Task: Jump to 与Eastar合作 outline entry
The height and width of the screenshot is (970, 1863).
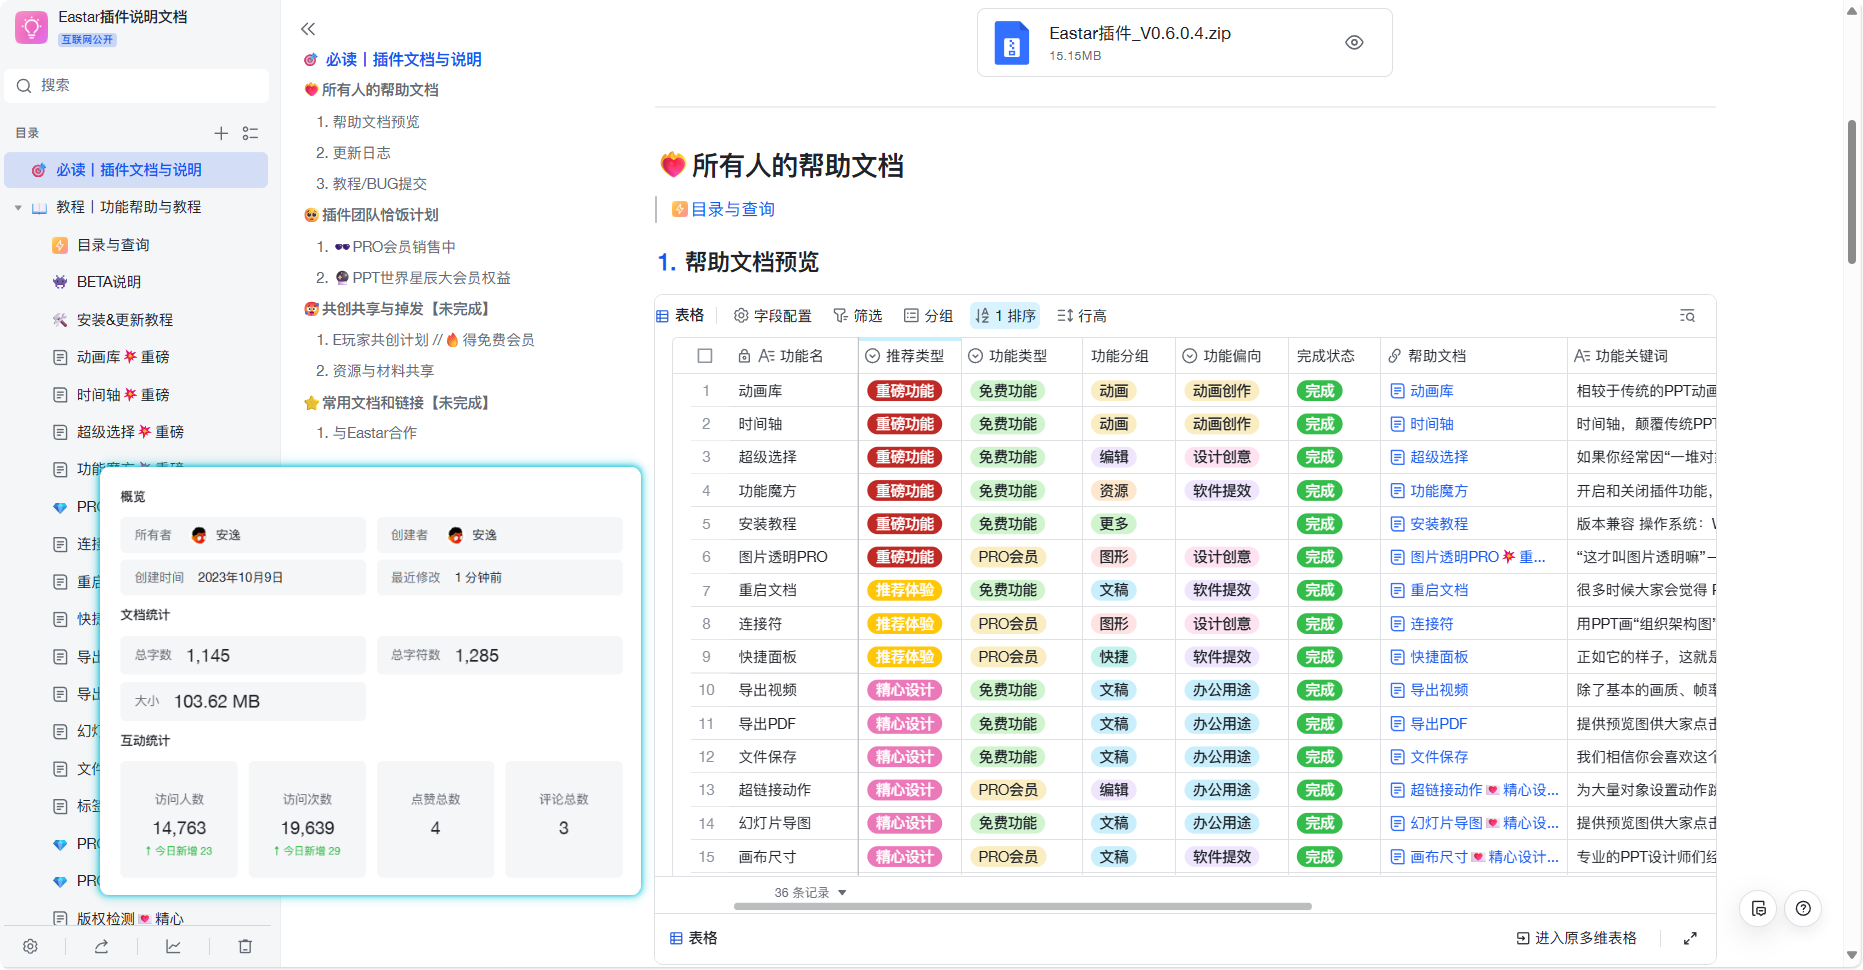Action: (x=374, y=433)
